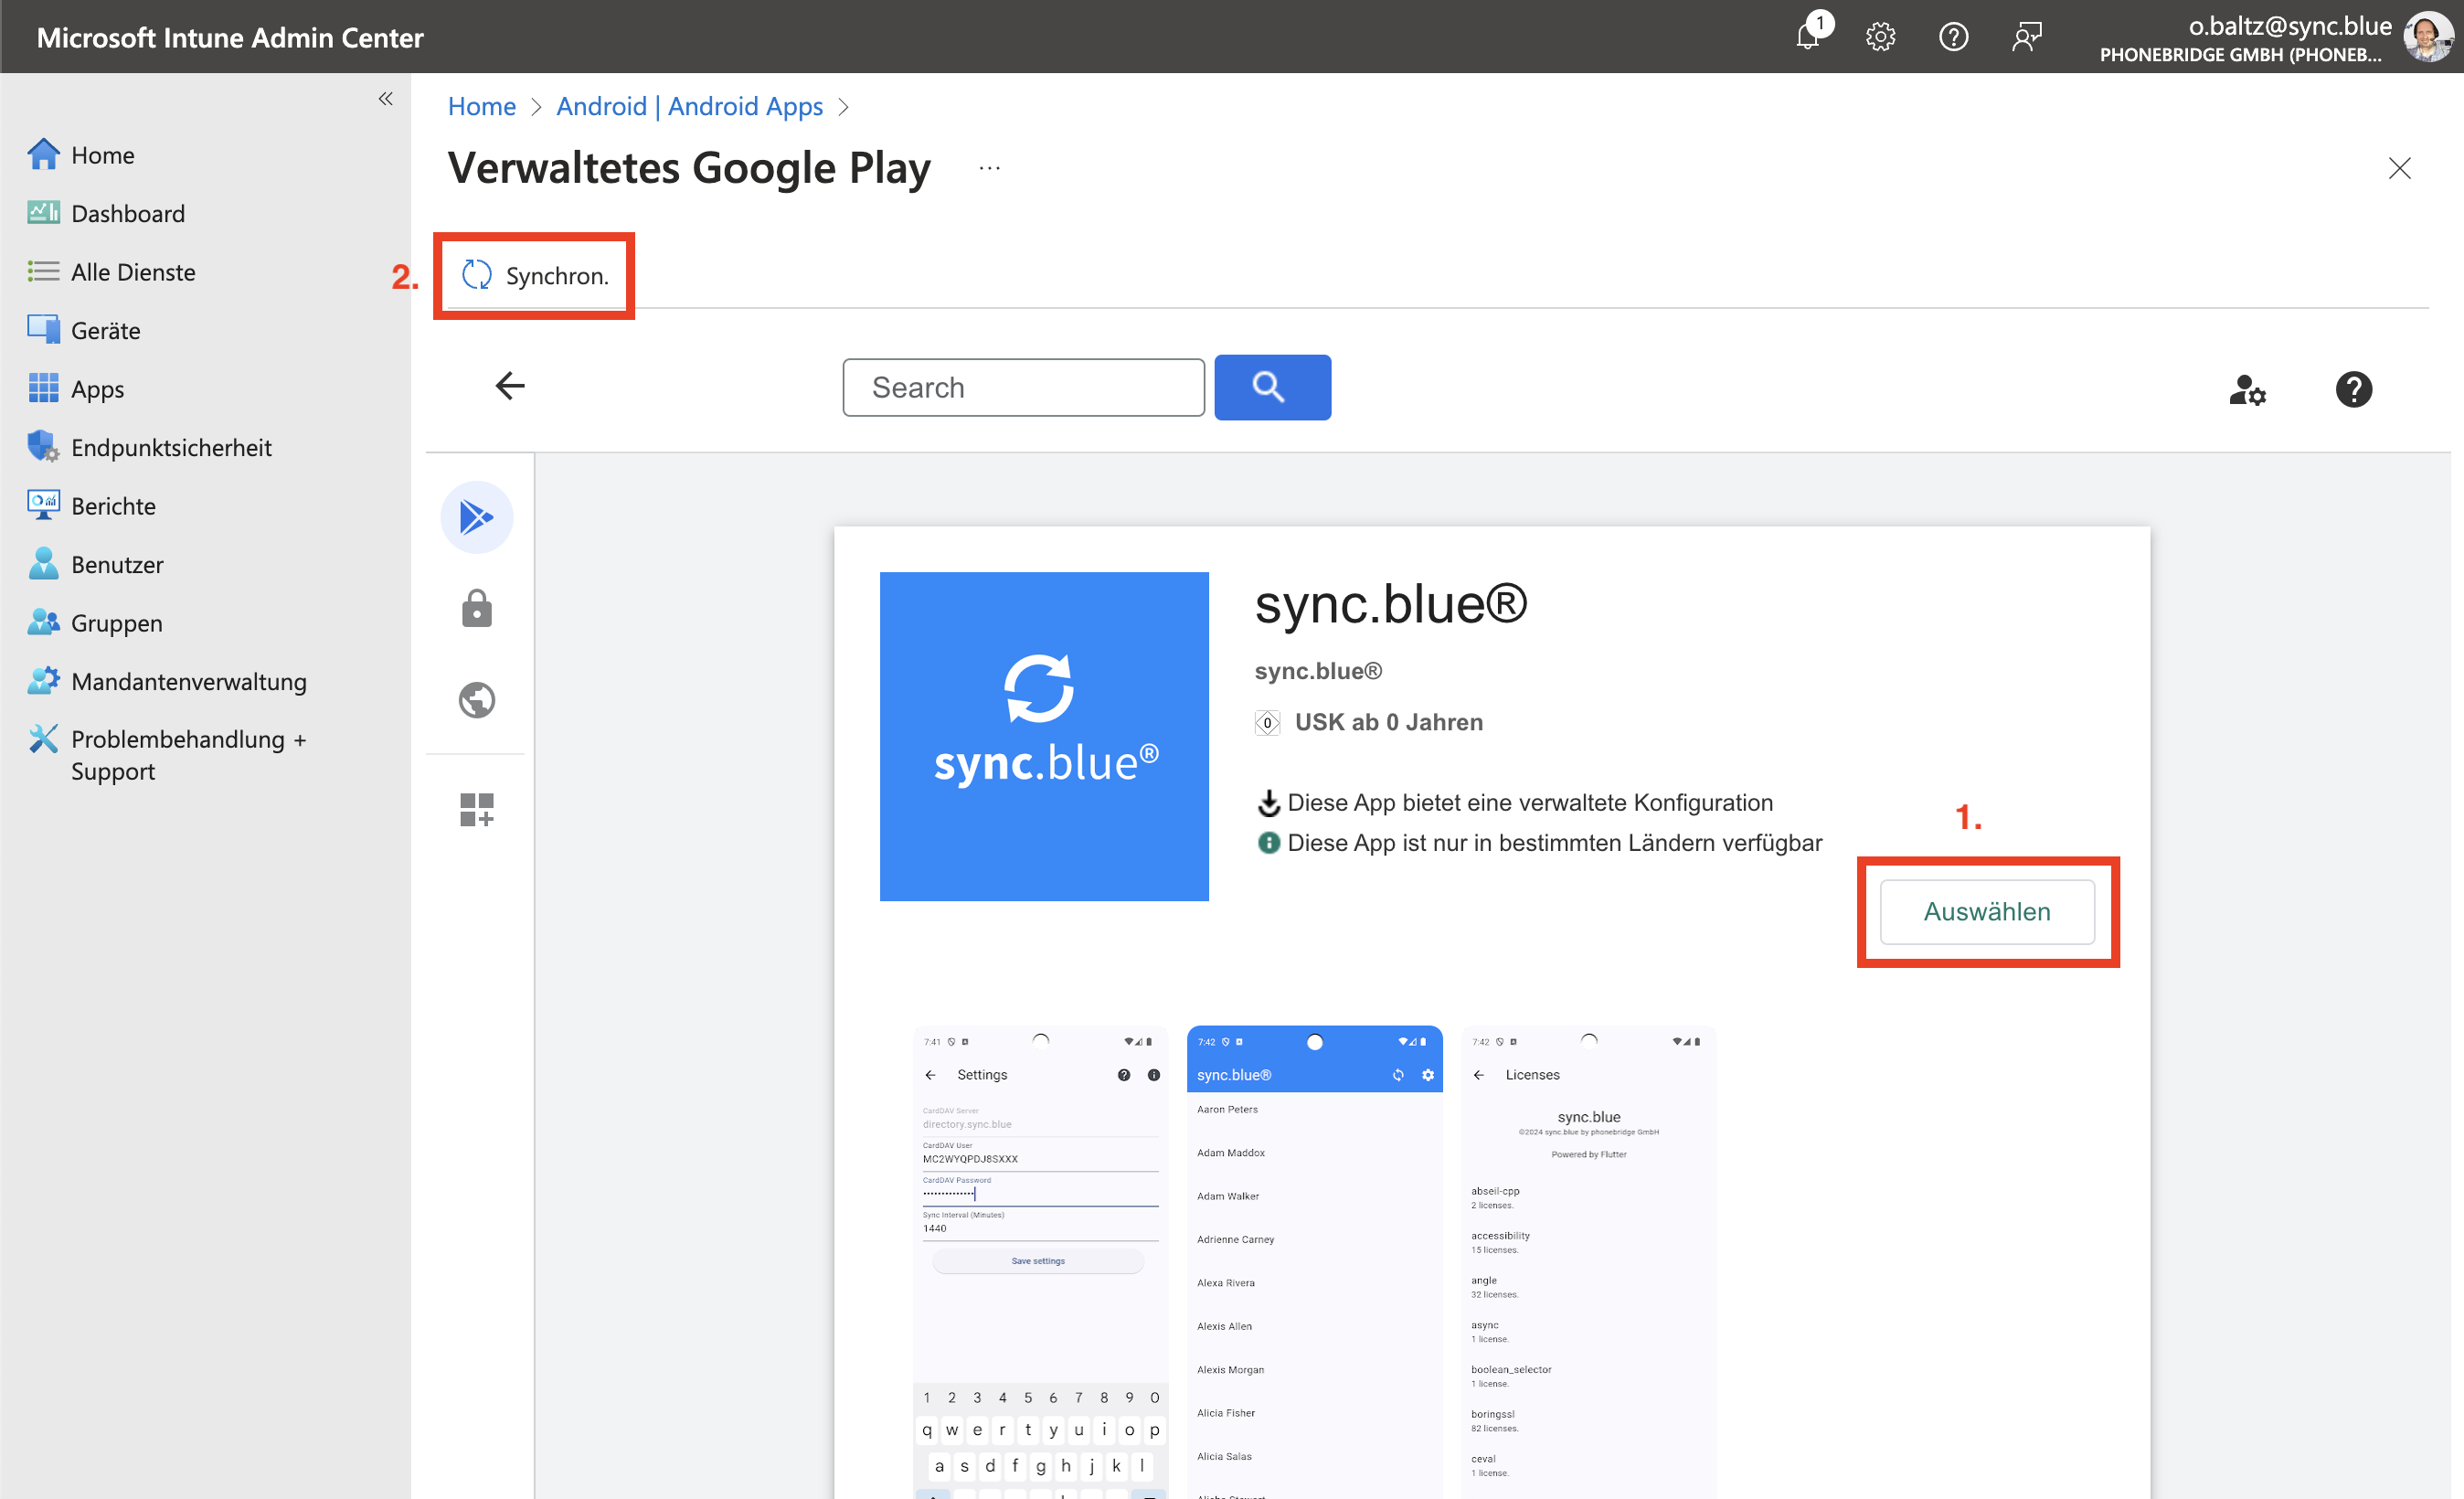Click the Gruppen people icon

point(43,622)
